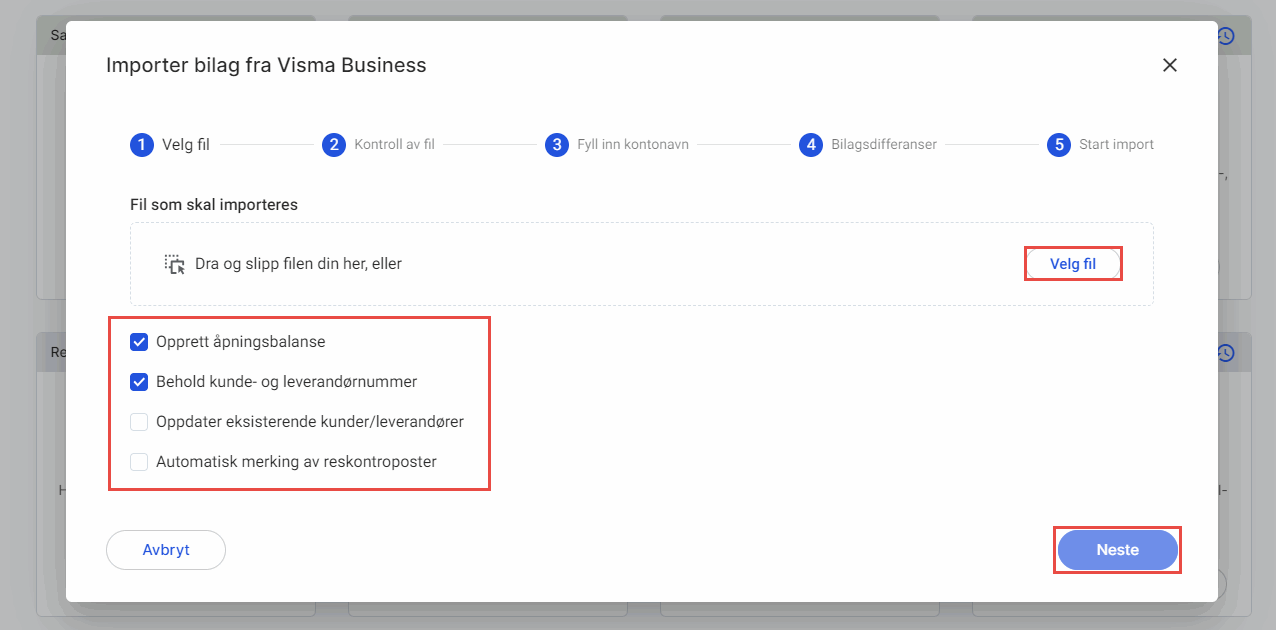Click the step 4 Bilagsdifferanser circle
1276x630 pixels.
(811, 144)
